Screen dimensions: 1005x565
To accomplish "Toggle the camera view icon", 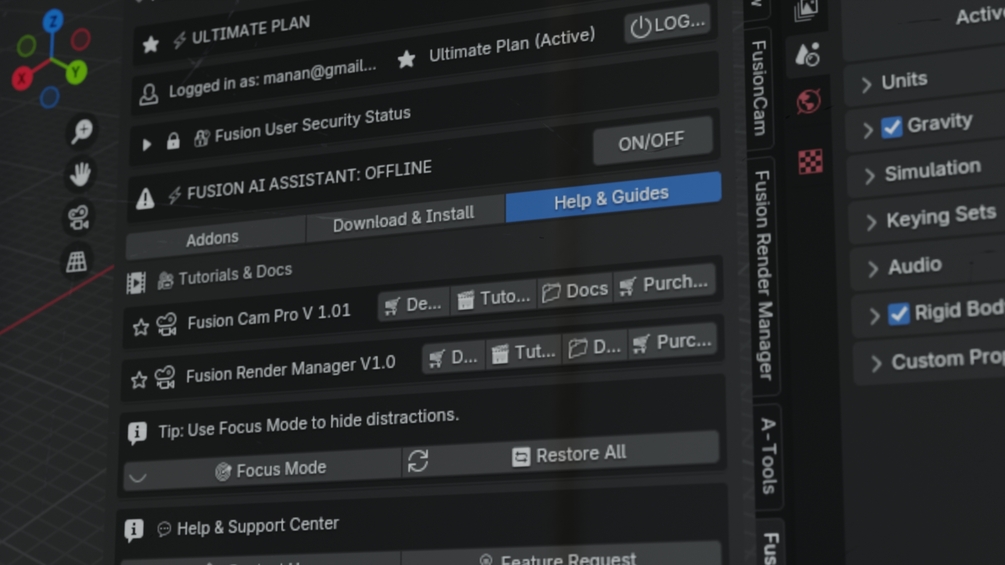I will [x=78, y=218].
